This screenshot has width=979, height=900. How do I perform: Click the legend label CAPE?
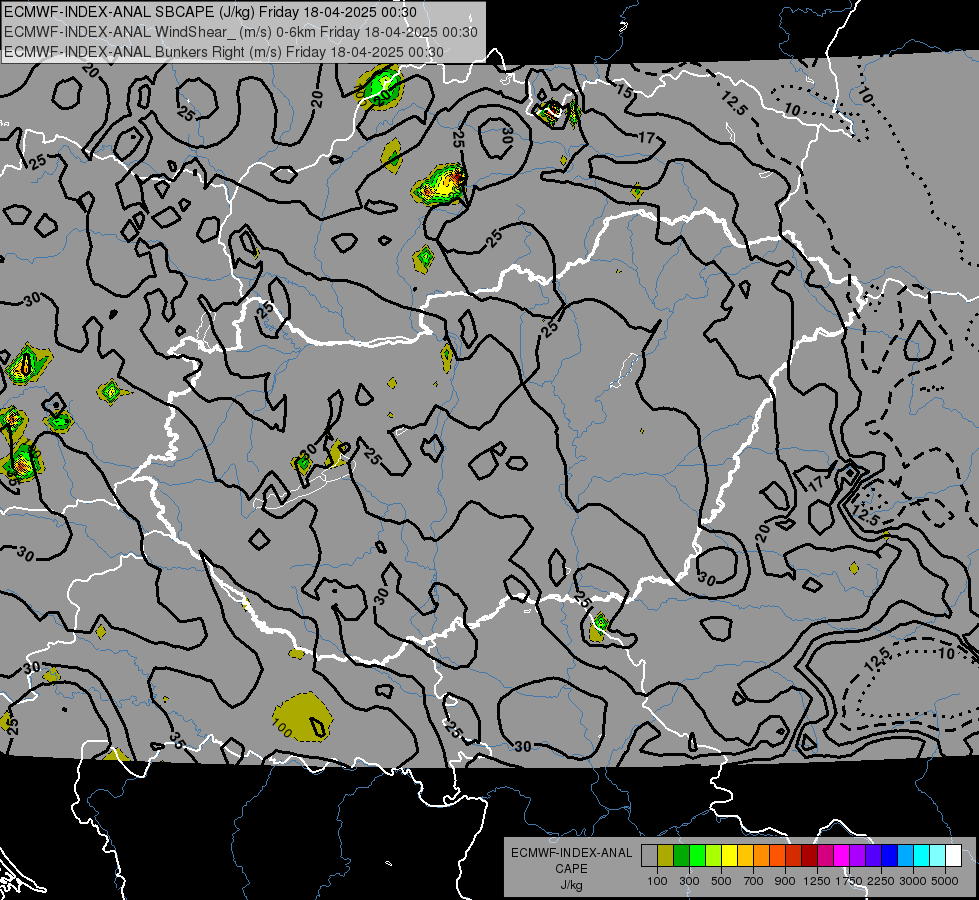pyautogui.click(x=572, y=869)
